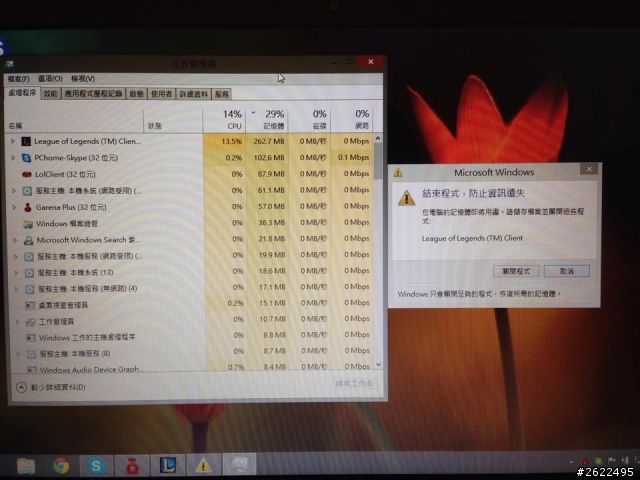Switch to the 效能 tab
Image resolution: width=640 pixels, height=480 pixels.
[x=51, y=94]
